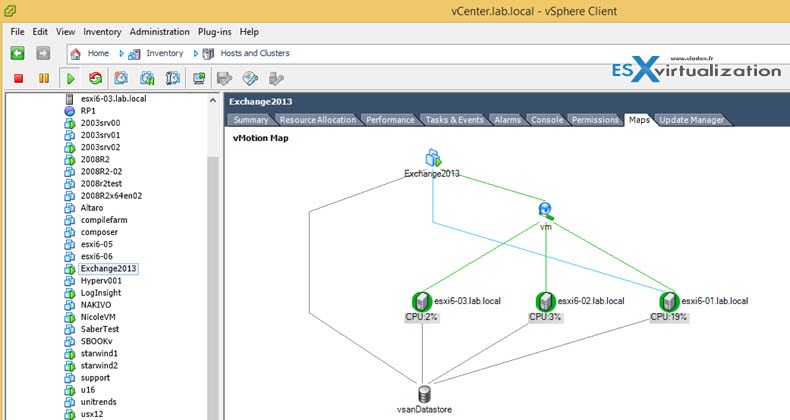Switch to the Permissions tab
This screenshot has width=790, height=420.
[x=595, y=120]
